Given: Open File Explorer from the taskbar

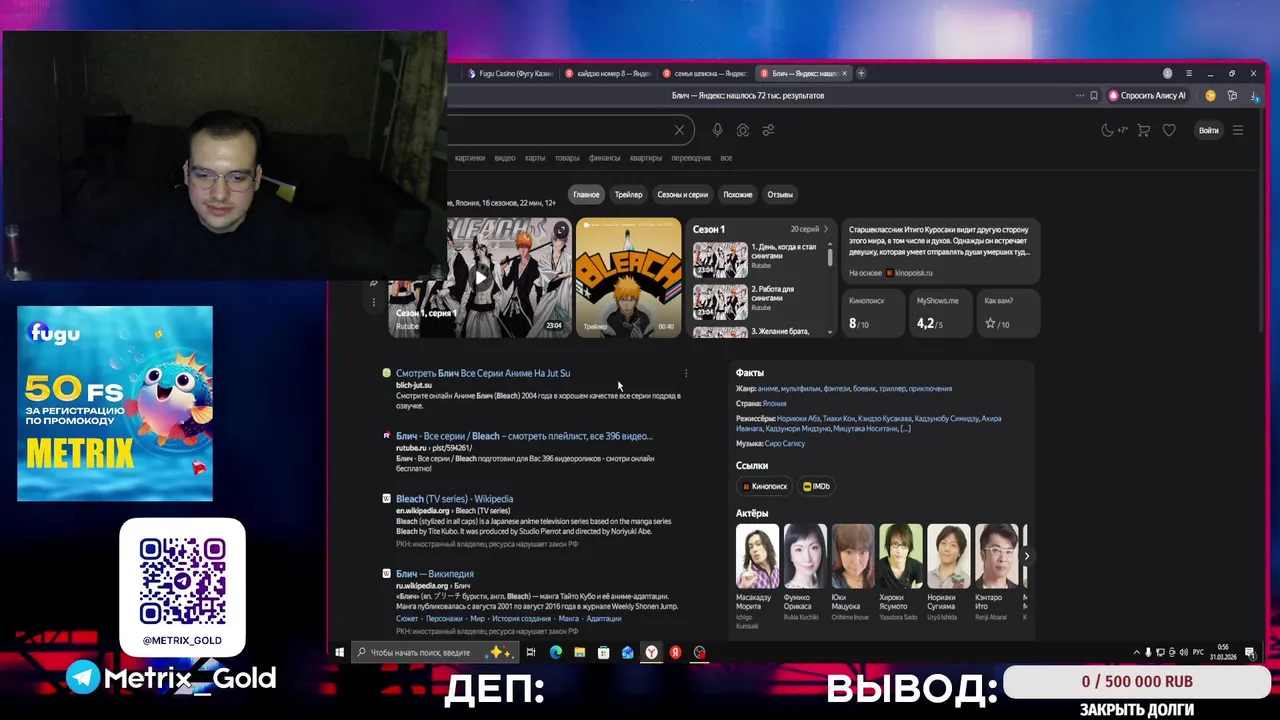Looking at the screenshot, I should click(580, 652).
